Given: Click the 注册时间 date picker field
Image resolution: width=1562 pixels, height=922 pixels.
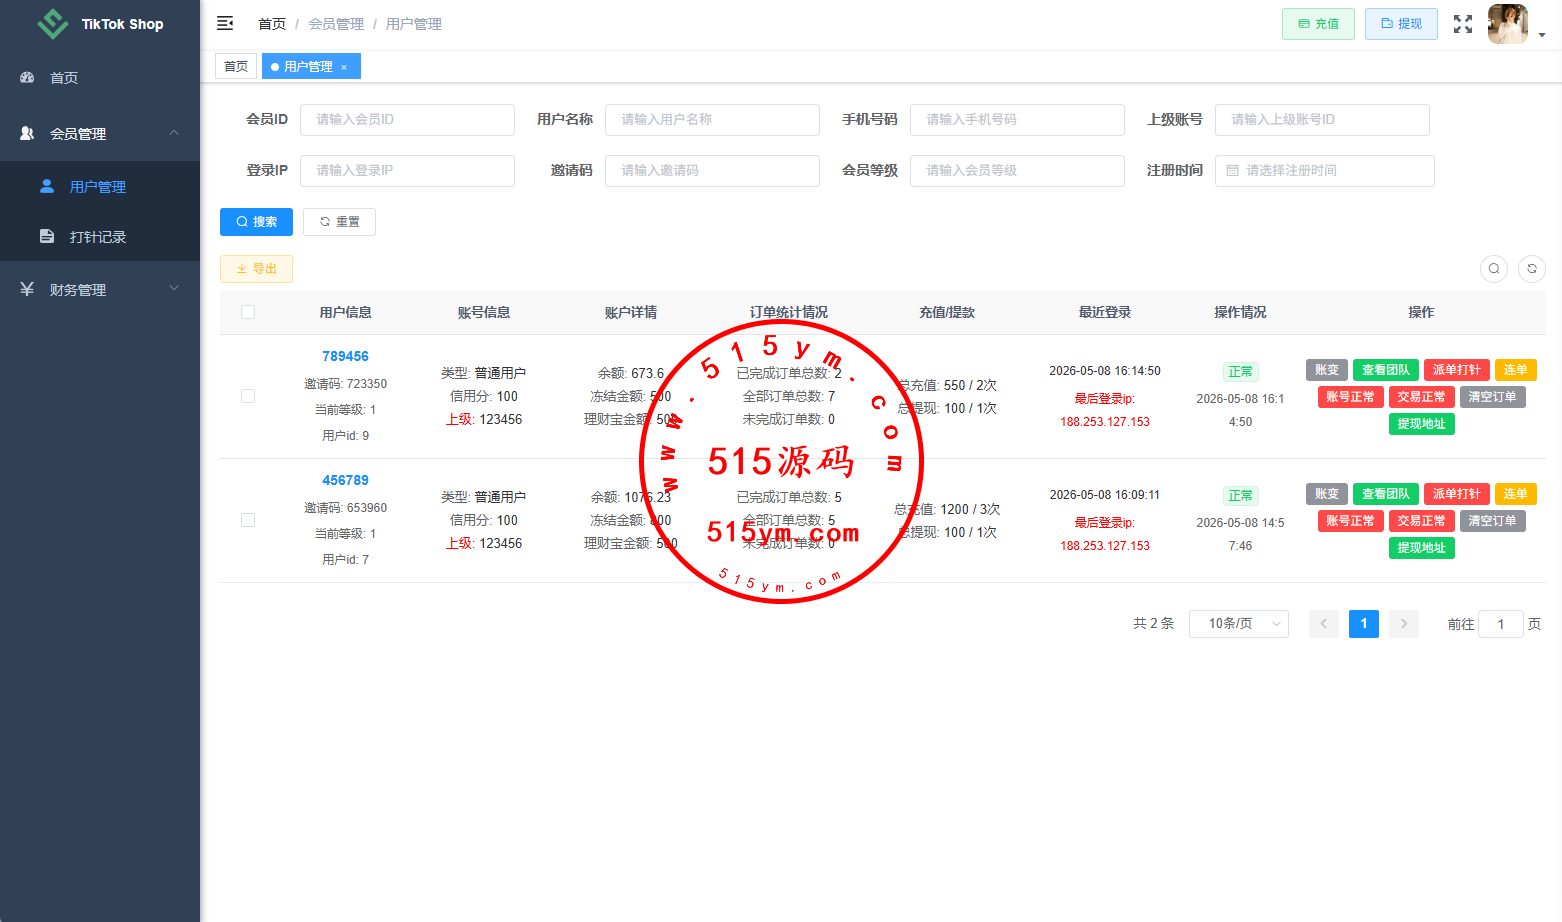Looking at the screenshot, I should pyautogui.click(x=1324, y=171).
